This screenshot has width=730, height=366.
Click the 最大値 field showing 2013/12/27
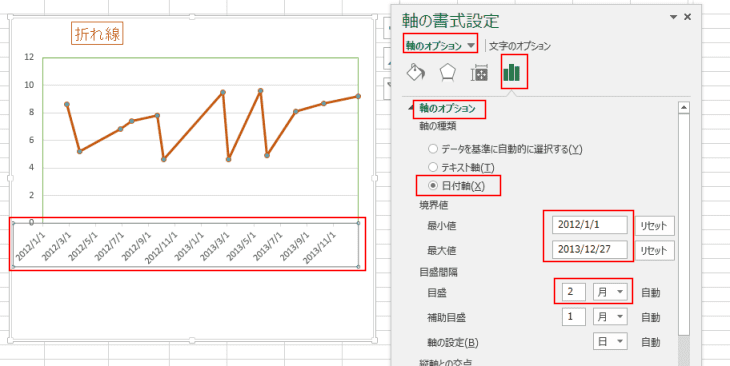click(x=590, y=250)
